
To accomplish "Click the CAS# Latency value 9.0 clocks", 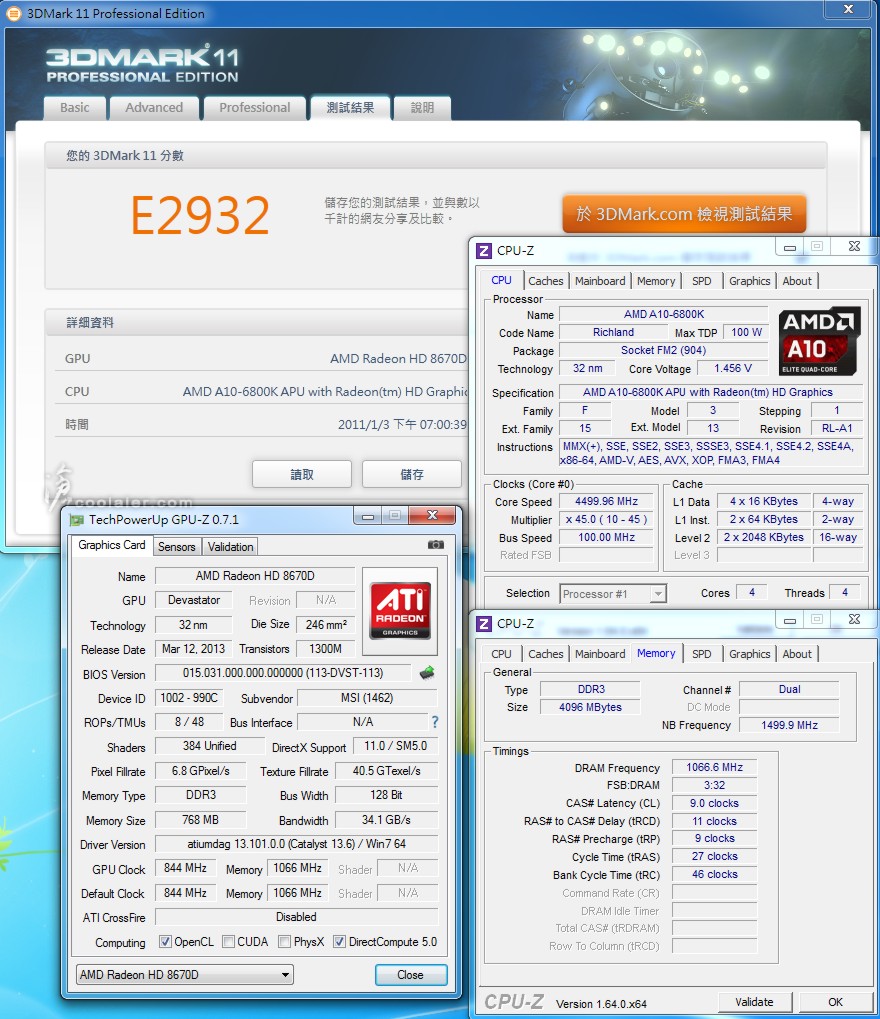I will [x=714, y=803].
